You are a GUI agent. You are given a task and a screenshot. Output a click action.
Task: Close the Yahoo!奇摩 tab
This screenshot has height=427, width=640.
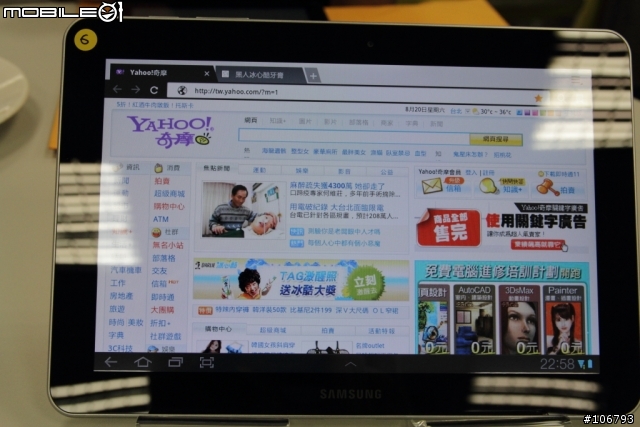pyautogui.click(x=207, y=74)
